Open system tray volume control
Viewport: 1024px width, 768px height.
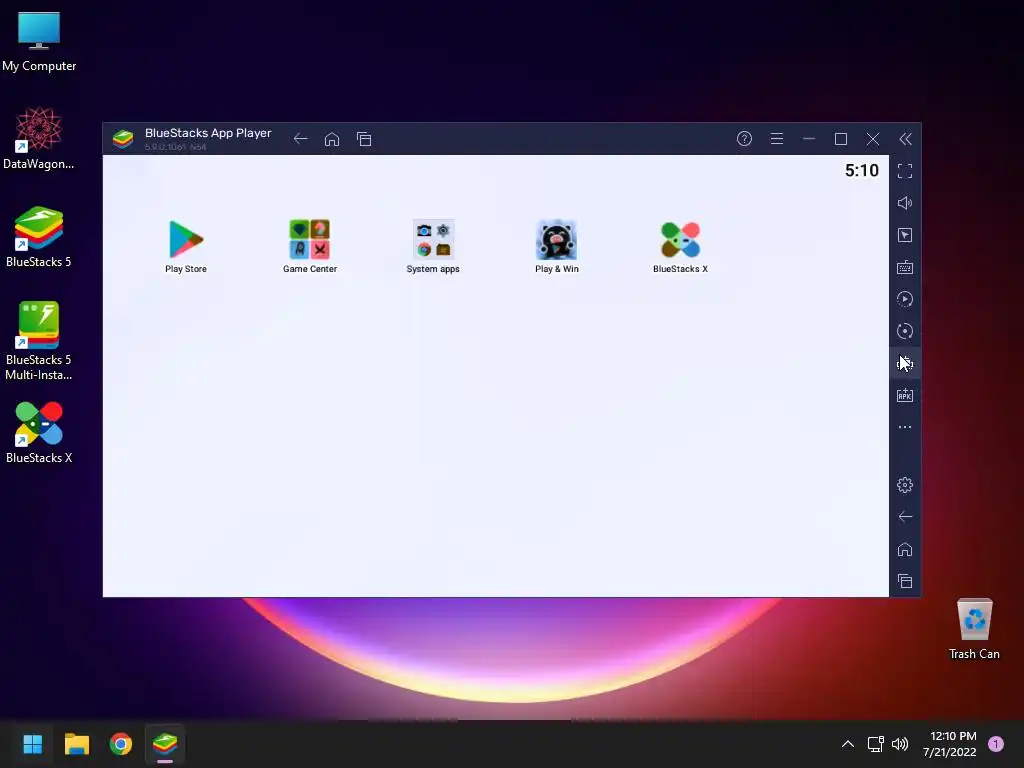coord(900,744)
